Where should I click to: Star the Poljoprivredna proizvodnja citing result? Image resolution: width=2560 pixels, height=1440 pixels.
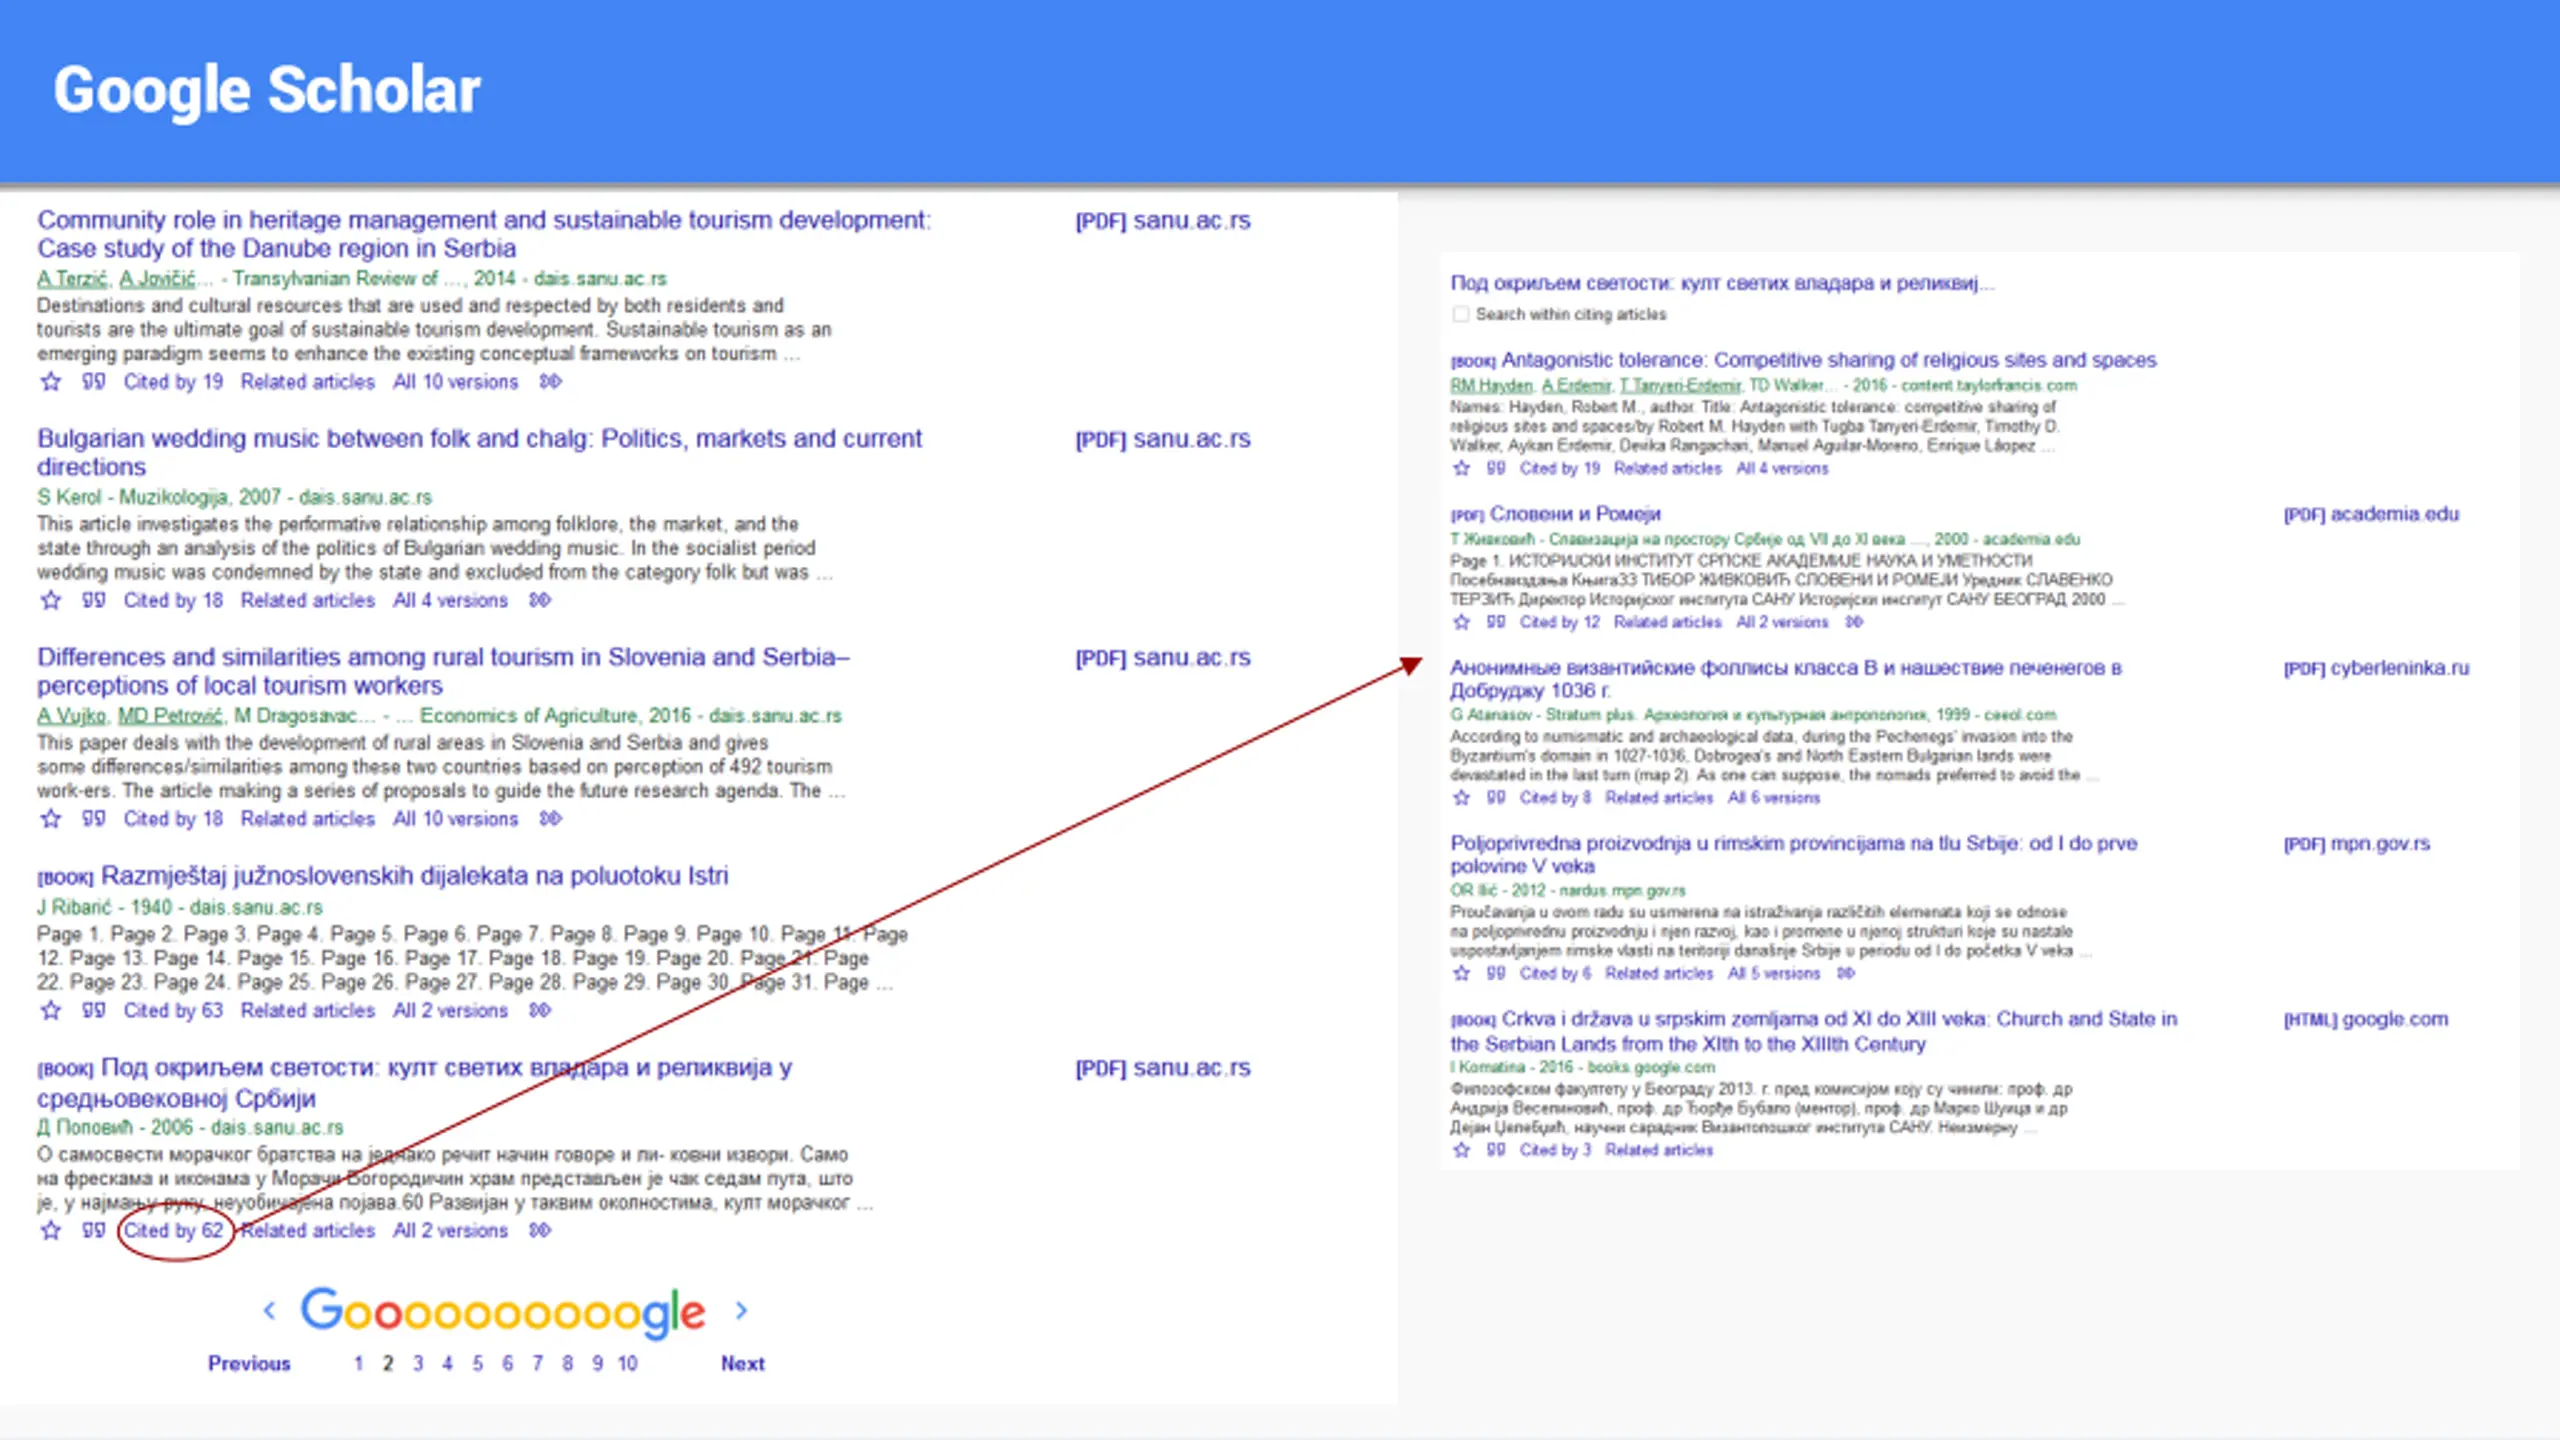pyautogui.click(x=1461, y=974)
